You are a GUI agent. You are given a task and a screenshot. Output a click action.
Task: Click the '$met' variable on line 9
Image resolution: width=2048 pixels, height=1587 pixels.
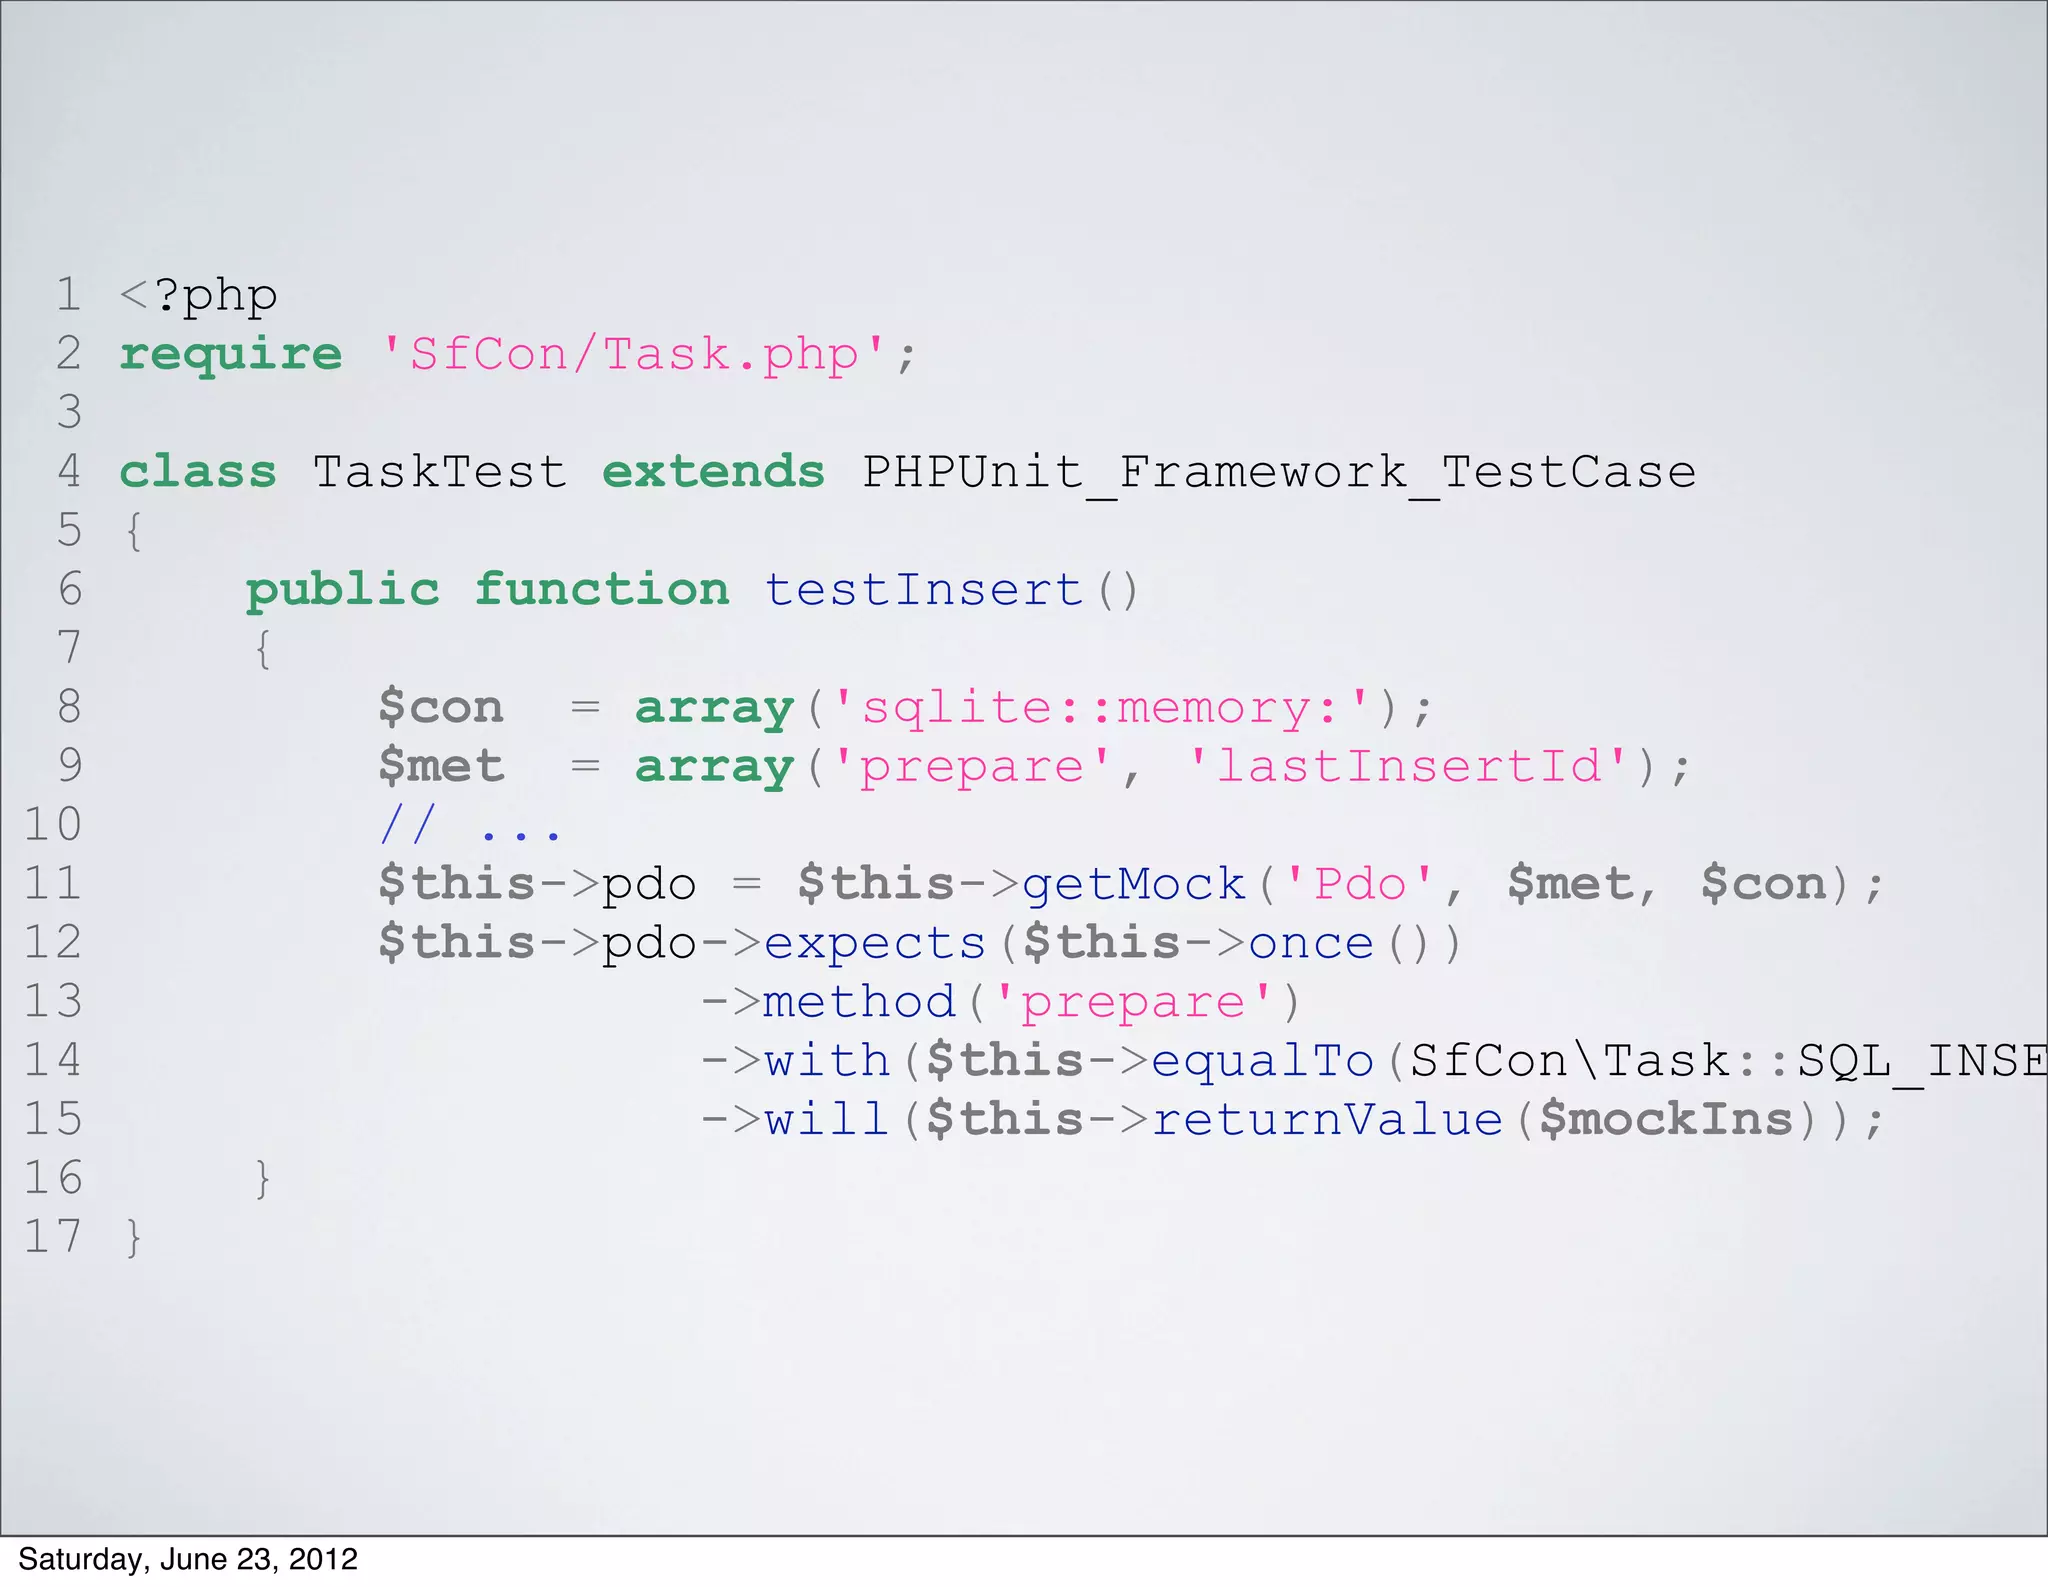coord(440,766)
